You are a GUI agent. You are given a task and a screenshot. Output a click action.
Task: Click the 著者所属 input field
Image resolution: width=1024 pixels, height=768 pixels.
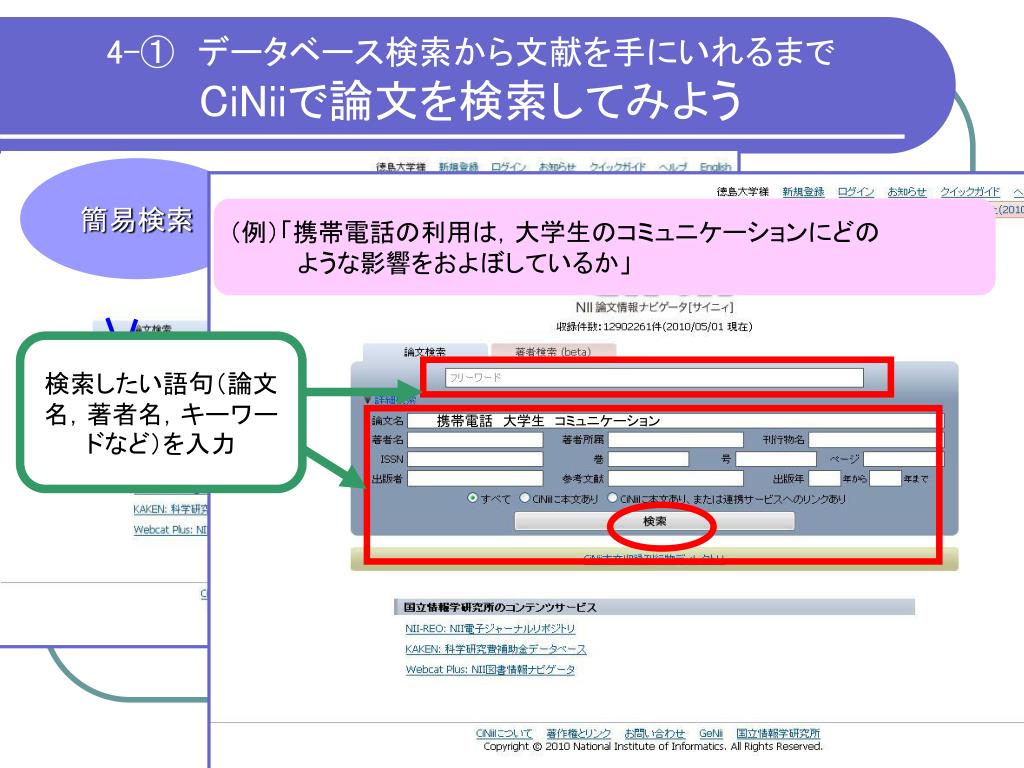[676, 440]
